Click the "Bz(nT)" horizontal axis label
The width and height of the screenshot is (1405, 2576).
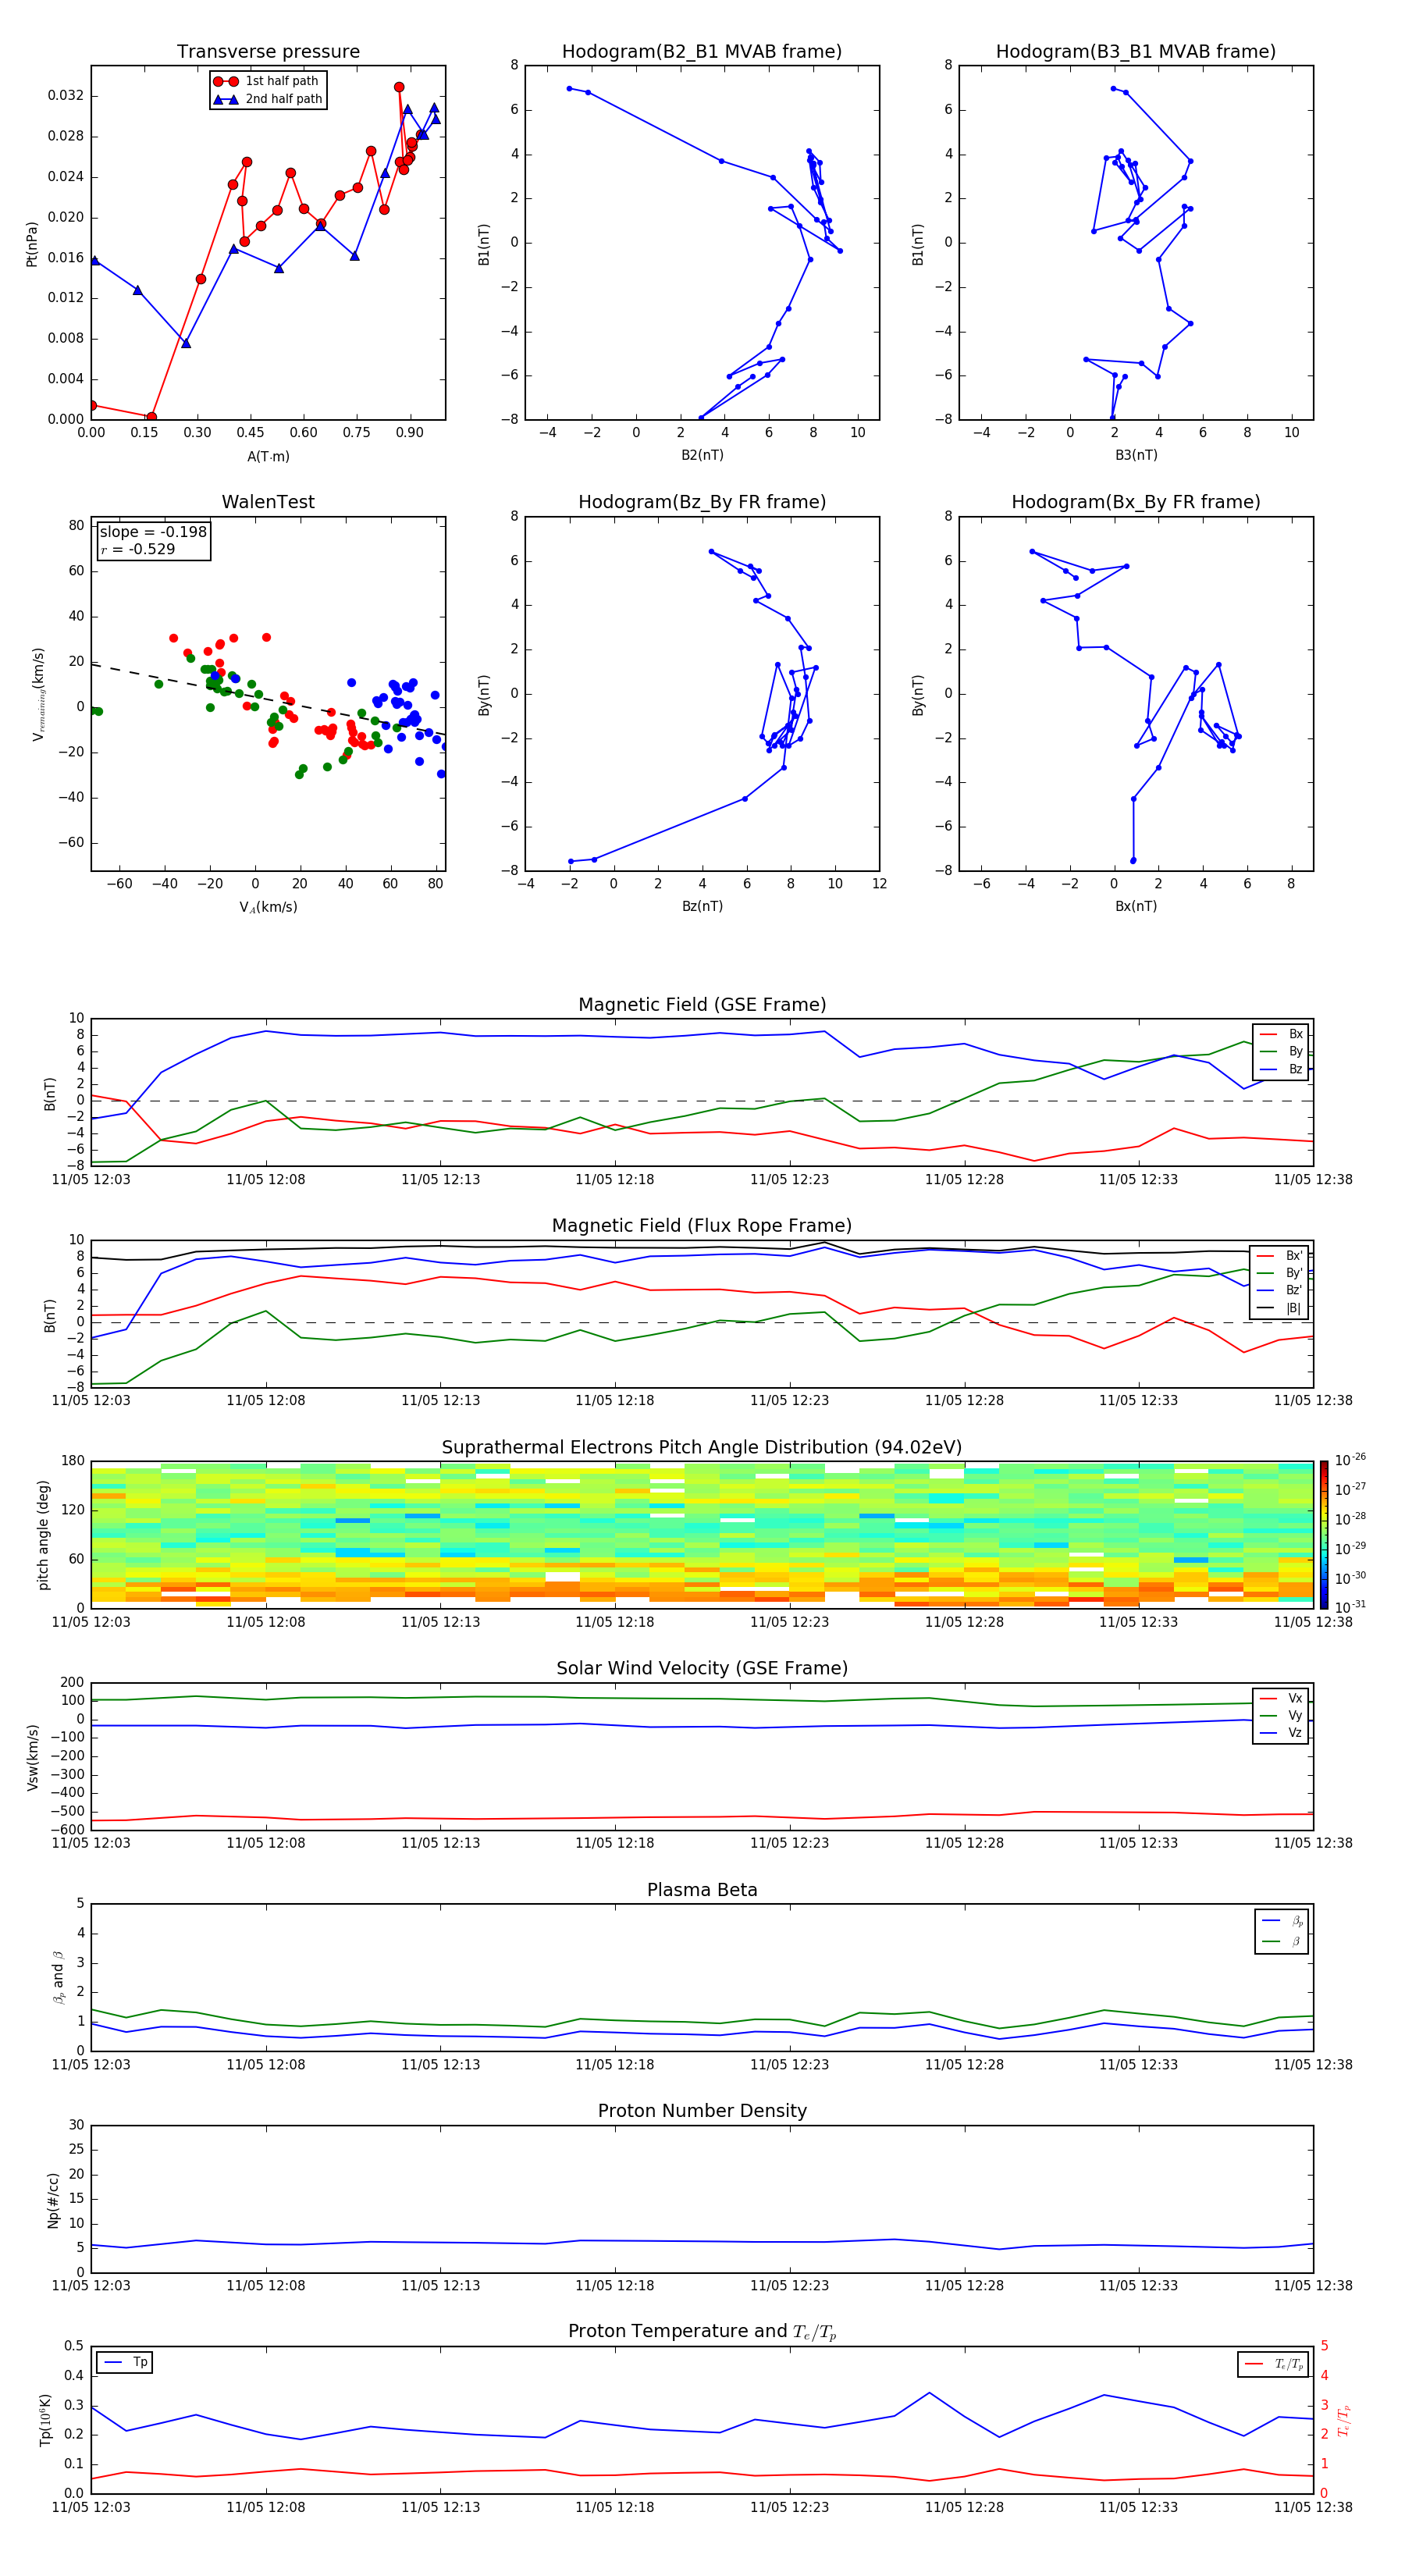coord(702,906)
